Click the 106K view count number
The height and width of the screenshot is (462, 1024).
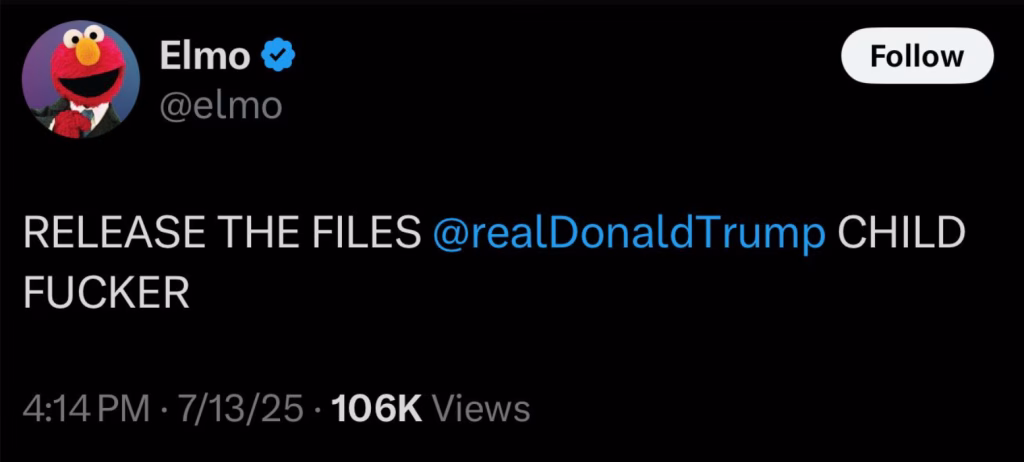[x=377, y=409]
